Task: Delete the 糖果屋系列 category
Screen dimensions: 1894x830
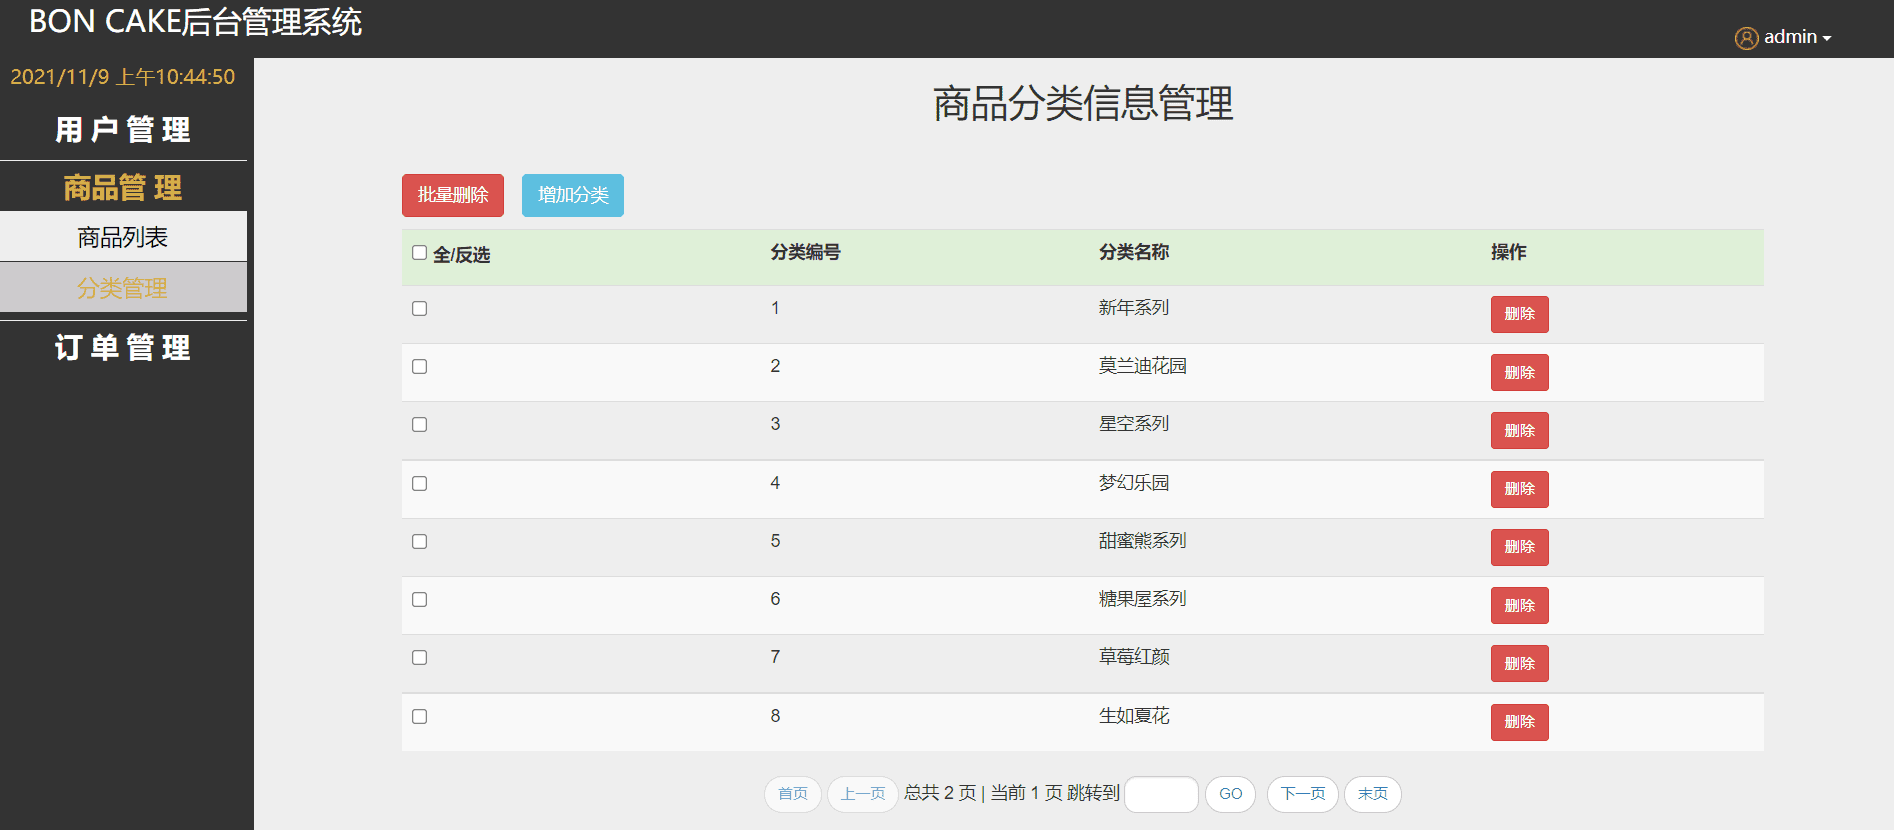Action: point(1519,606)
